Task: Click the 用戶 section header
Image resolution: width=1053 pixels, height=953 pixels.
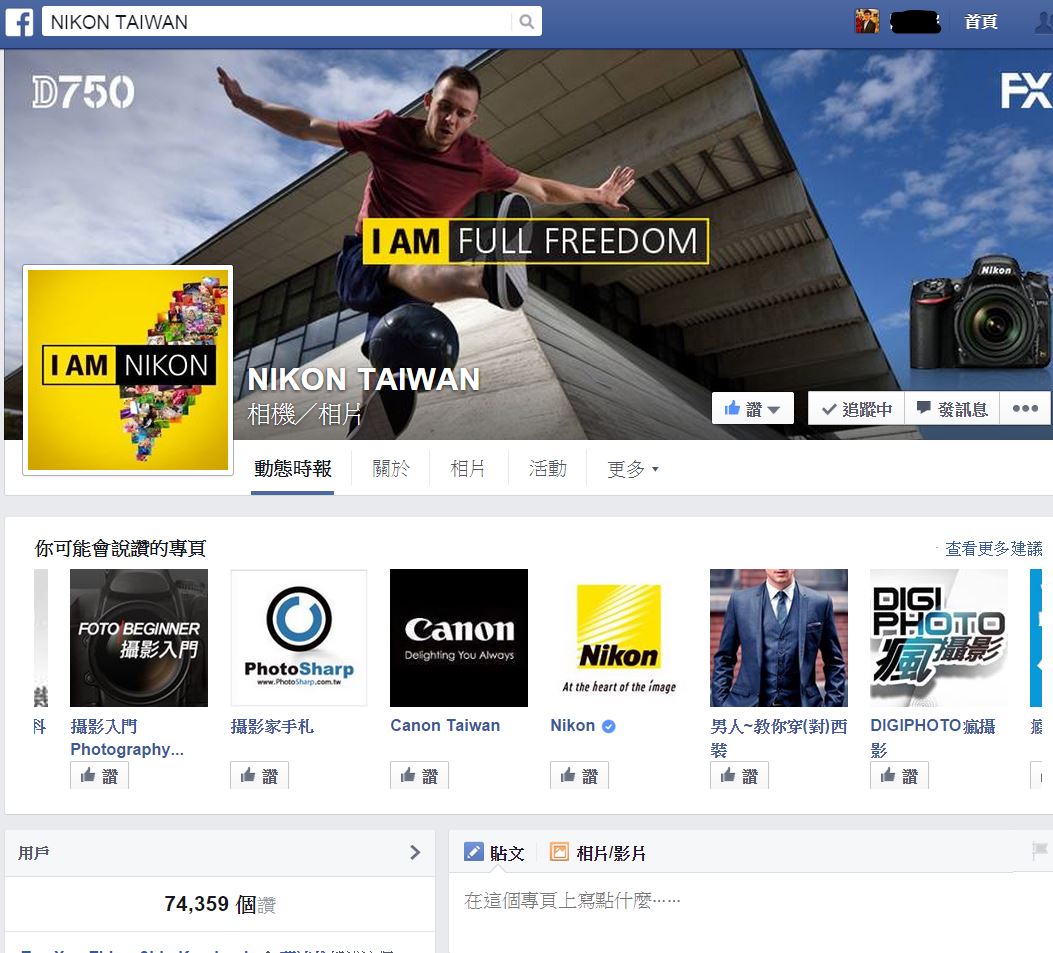Action: [220, 853]
